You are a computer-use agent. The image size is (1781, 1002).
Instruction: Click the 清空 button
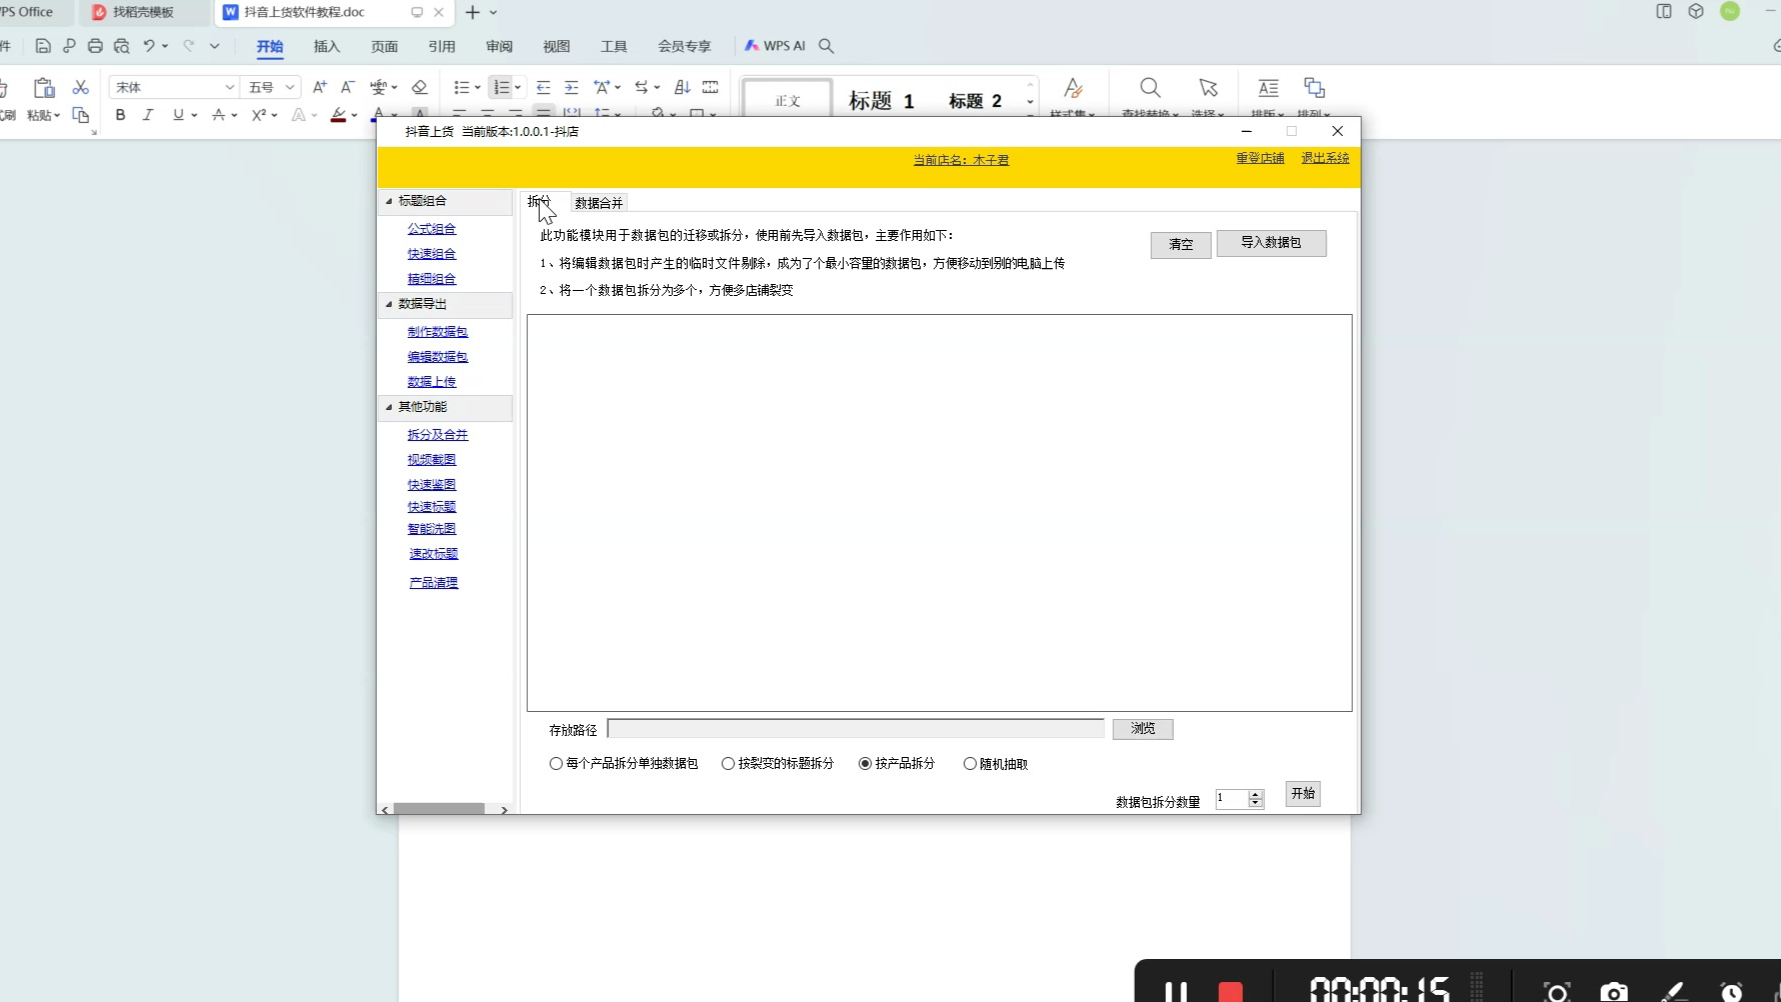1181,244
